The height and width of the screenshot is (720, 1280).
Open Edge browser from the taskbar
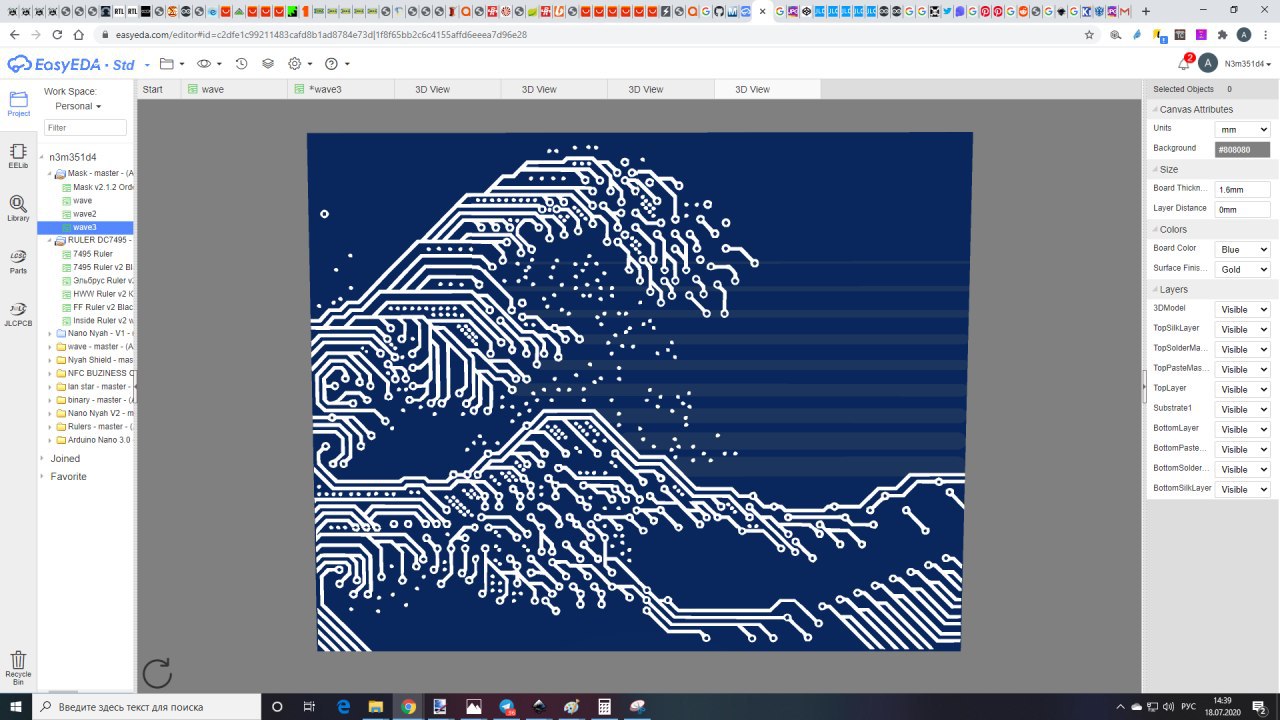coord(343,706)
